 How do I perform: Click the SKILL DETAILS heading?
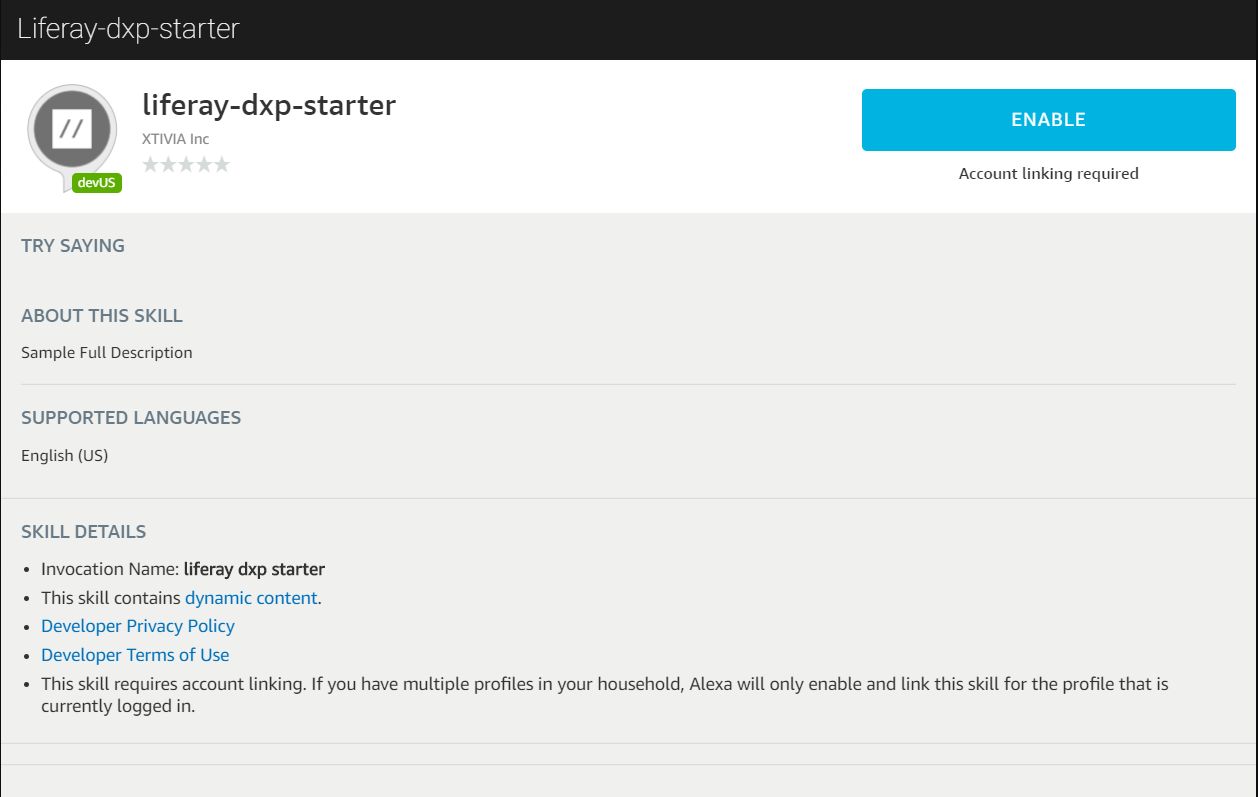tap(84, 532)
